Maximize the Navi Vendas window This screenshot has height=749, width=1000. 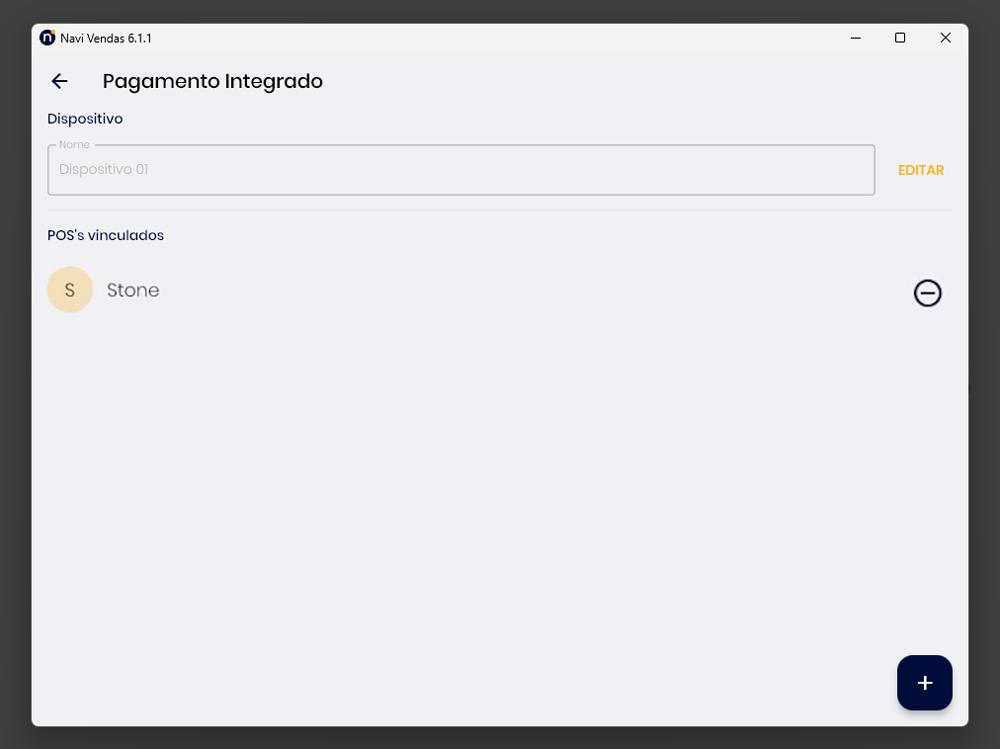pos(900,38)
